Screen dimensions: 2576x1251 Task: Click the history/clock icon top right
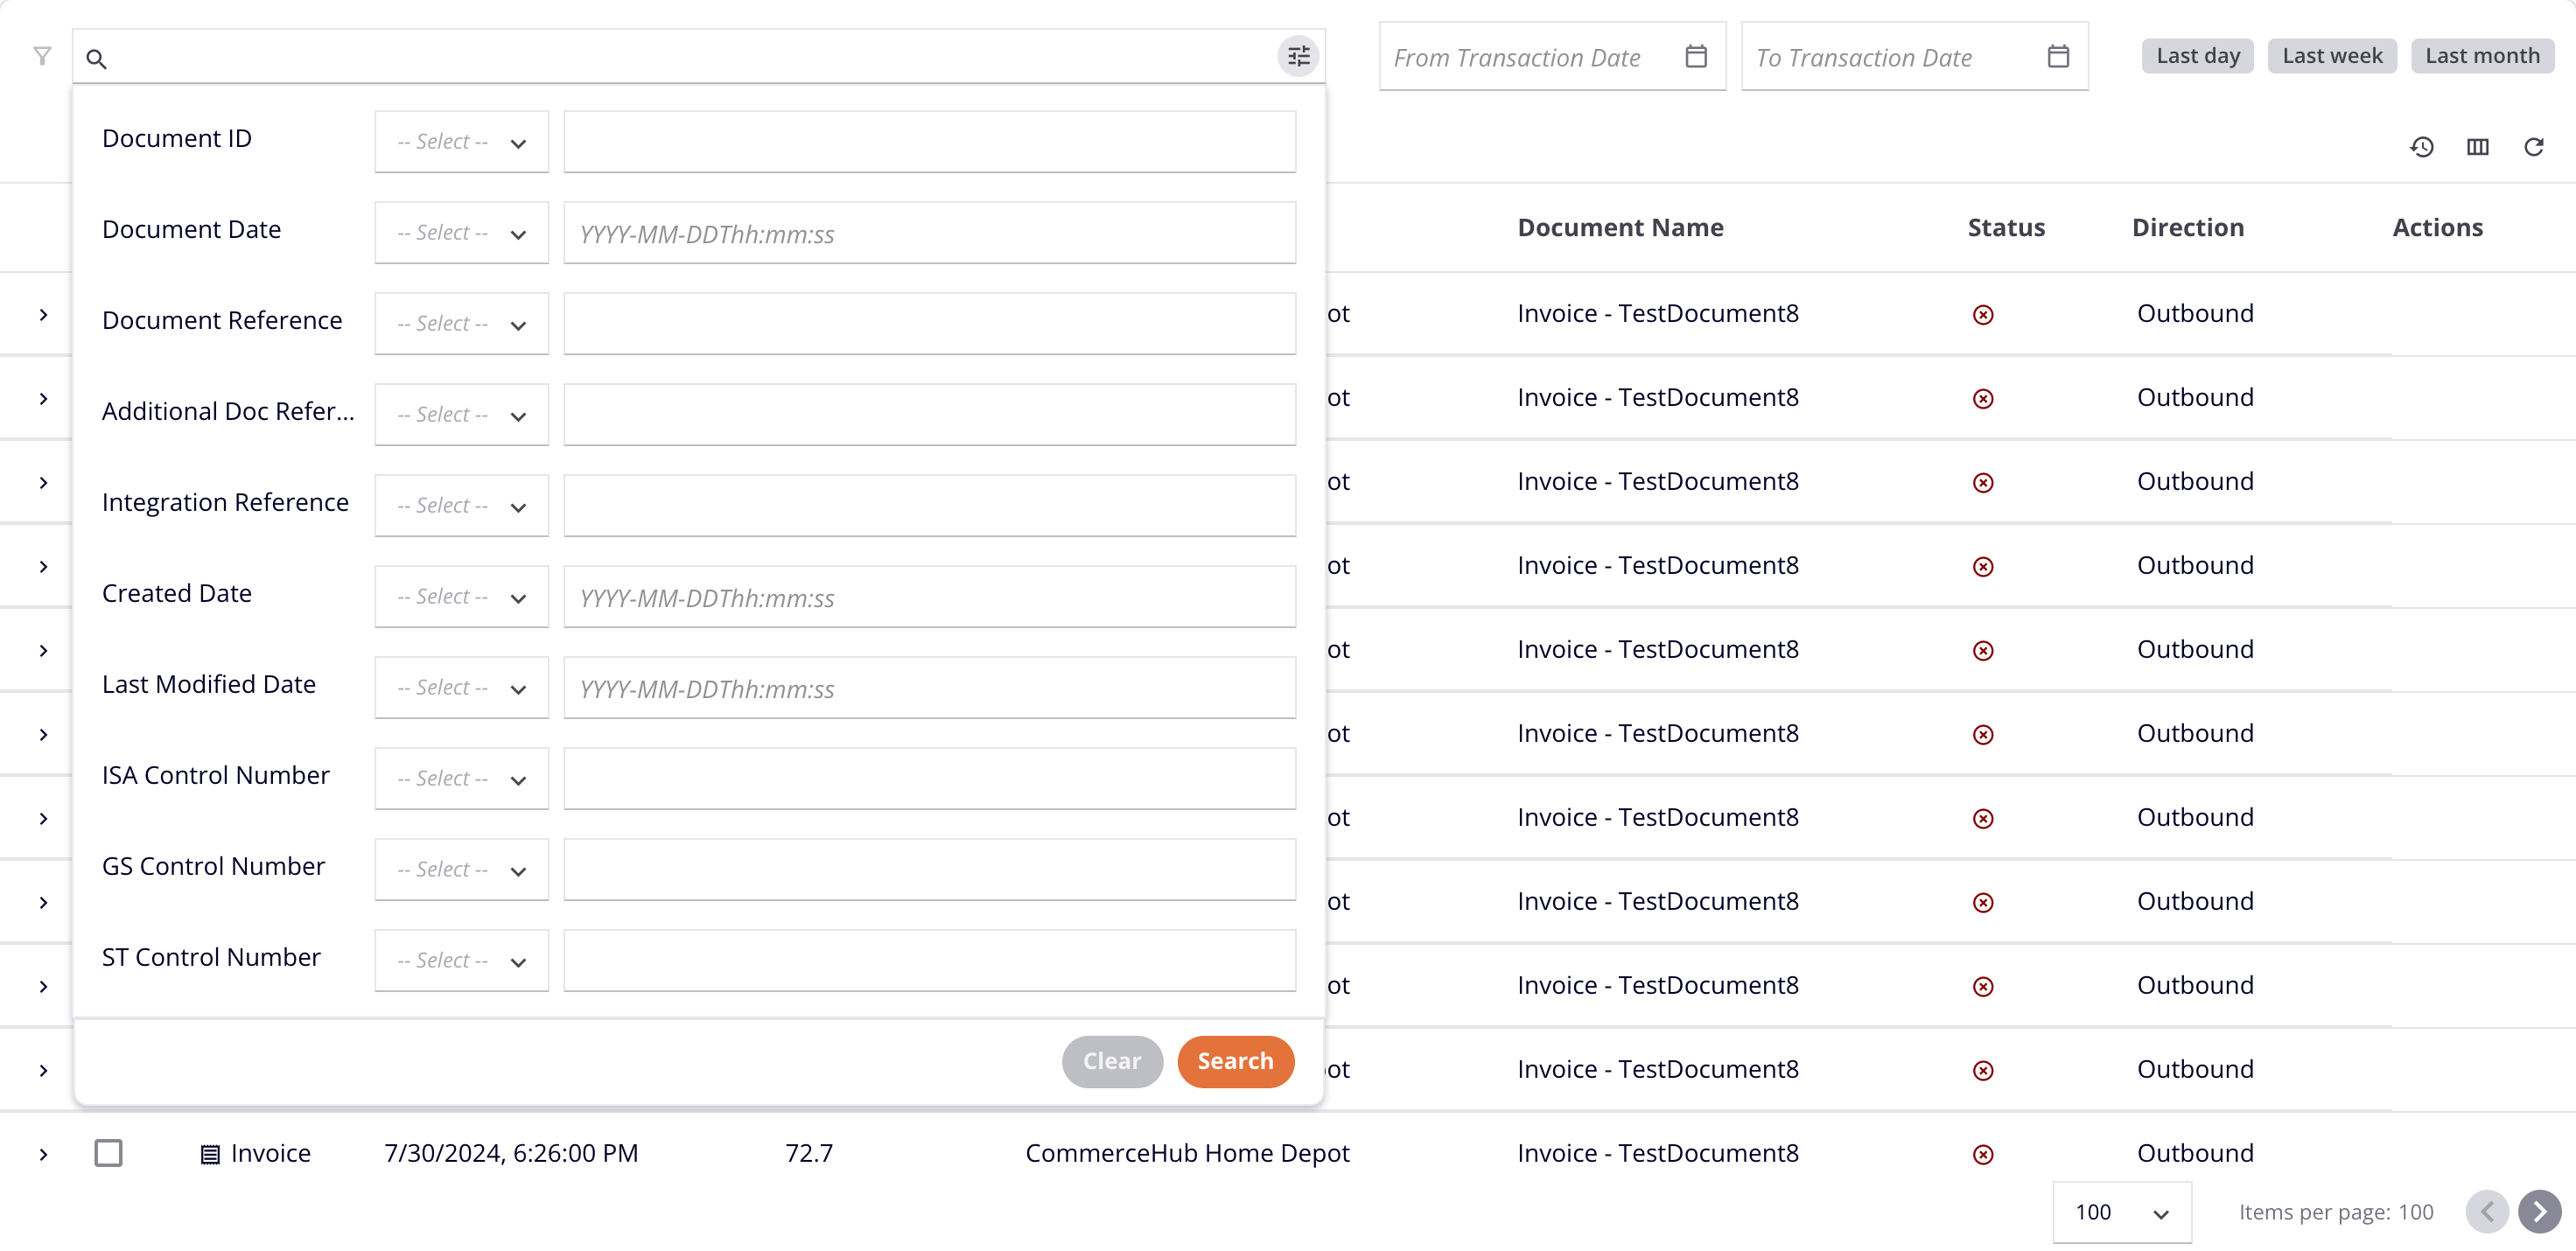click(2423, 146)
